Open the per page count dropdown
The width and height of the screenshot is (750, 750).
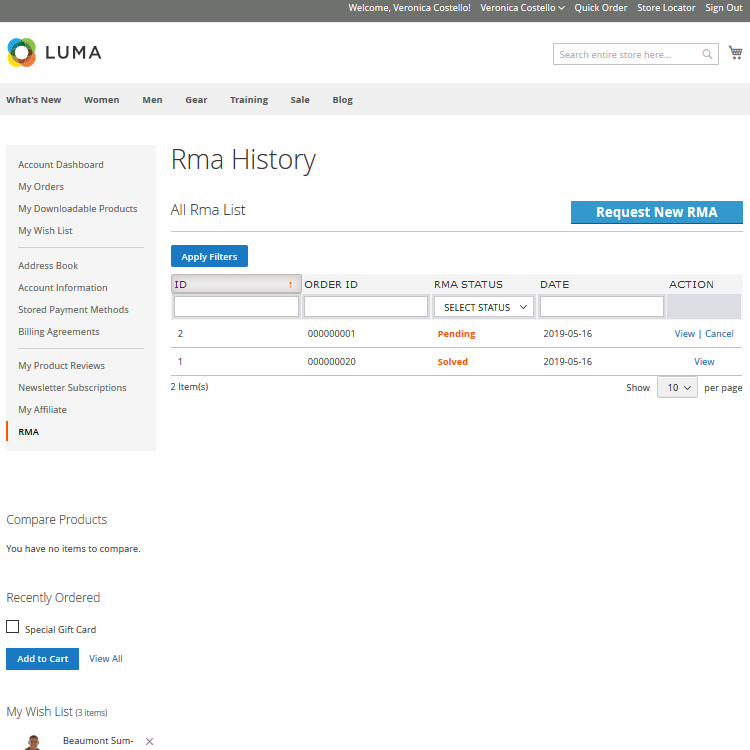point(677,387)
